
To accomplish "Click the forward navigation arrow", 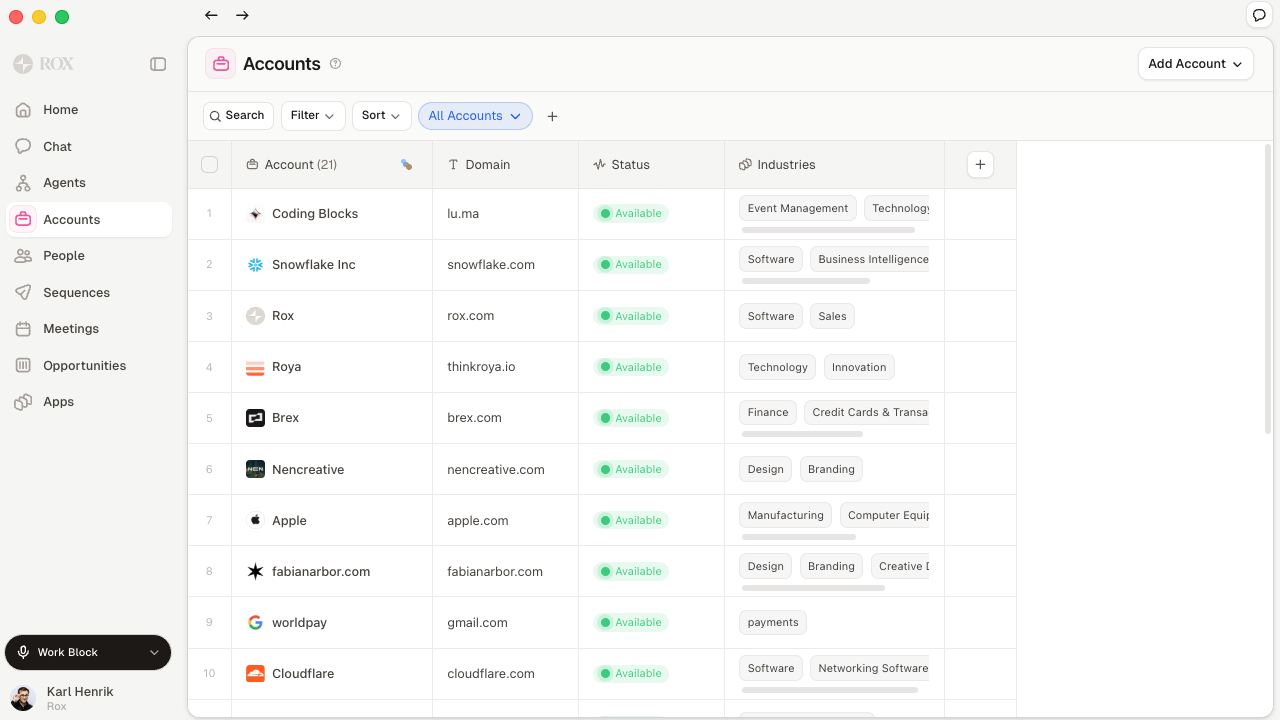I will click(x=242, y=15).
